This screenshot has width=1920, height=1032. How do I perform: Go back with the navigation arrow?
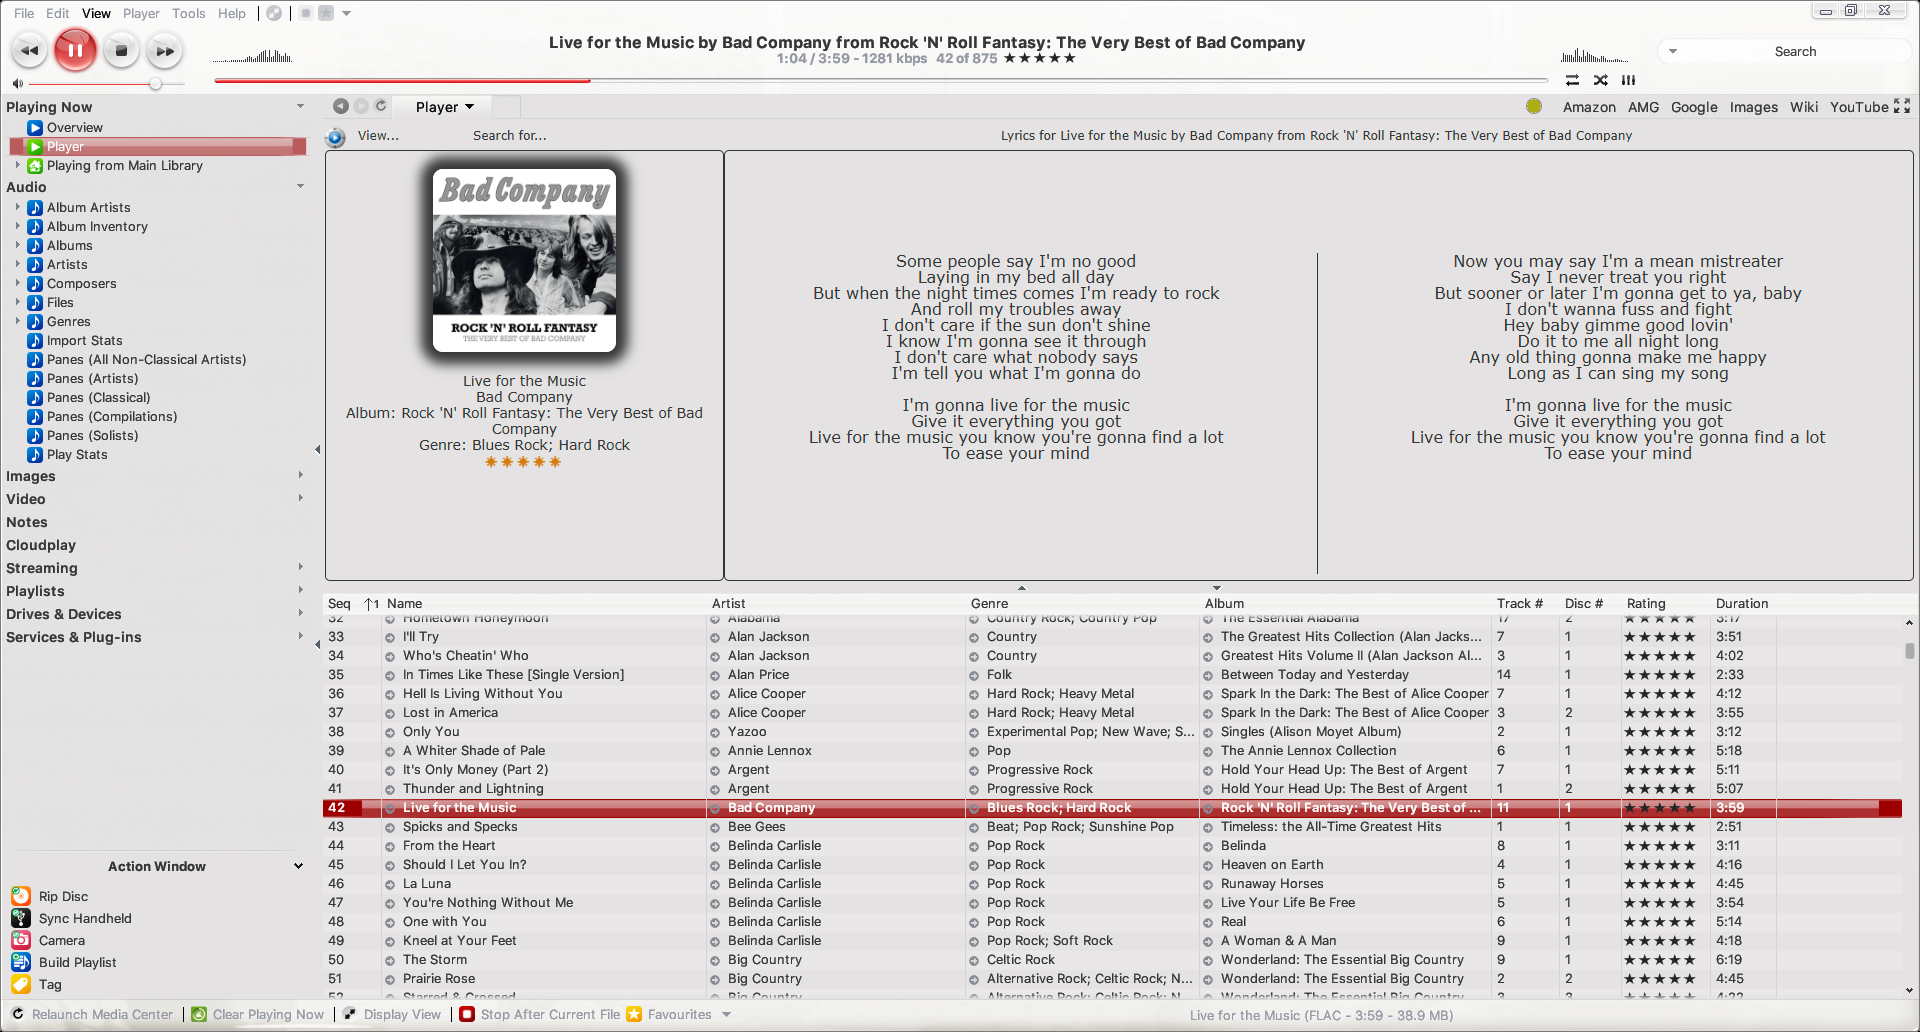341,106
